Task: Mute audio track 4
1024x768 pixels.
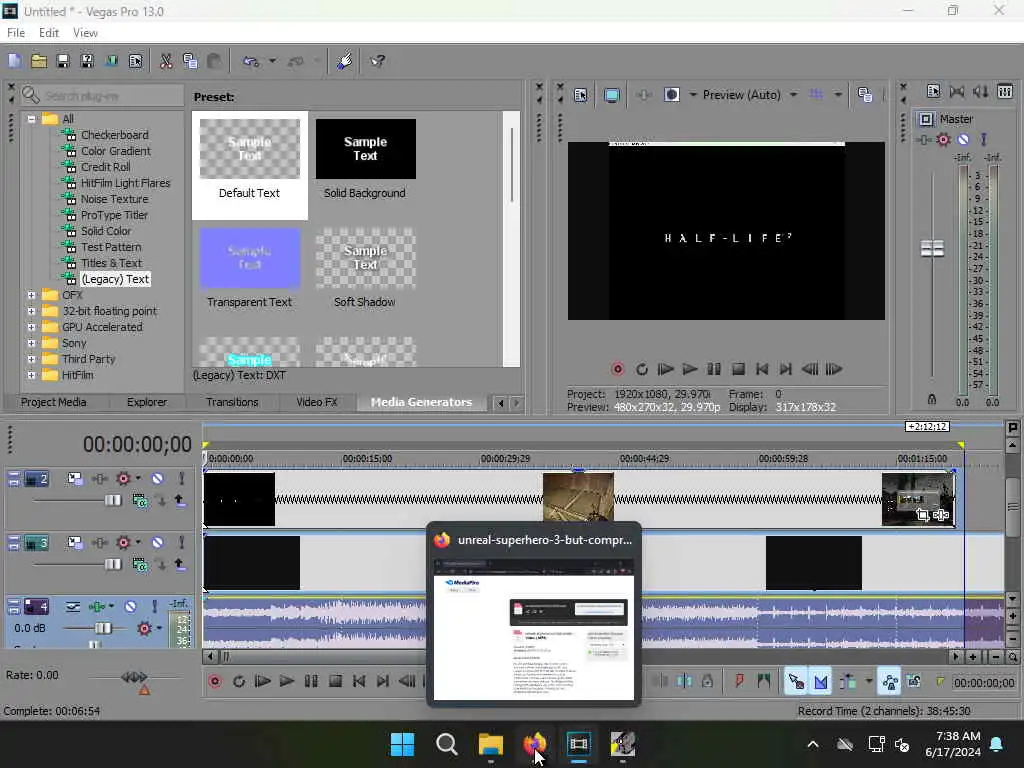Action: (x=131, y=607)
